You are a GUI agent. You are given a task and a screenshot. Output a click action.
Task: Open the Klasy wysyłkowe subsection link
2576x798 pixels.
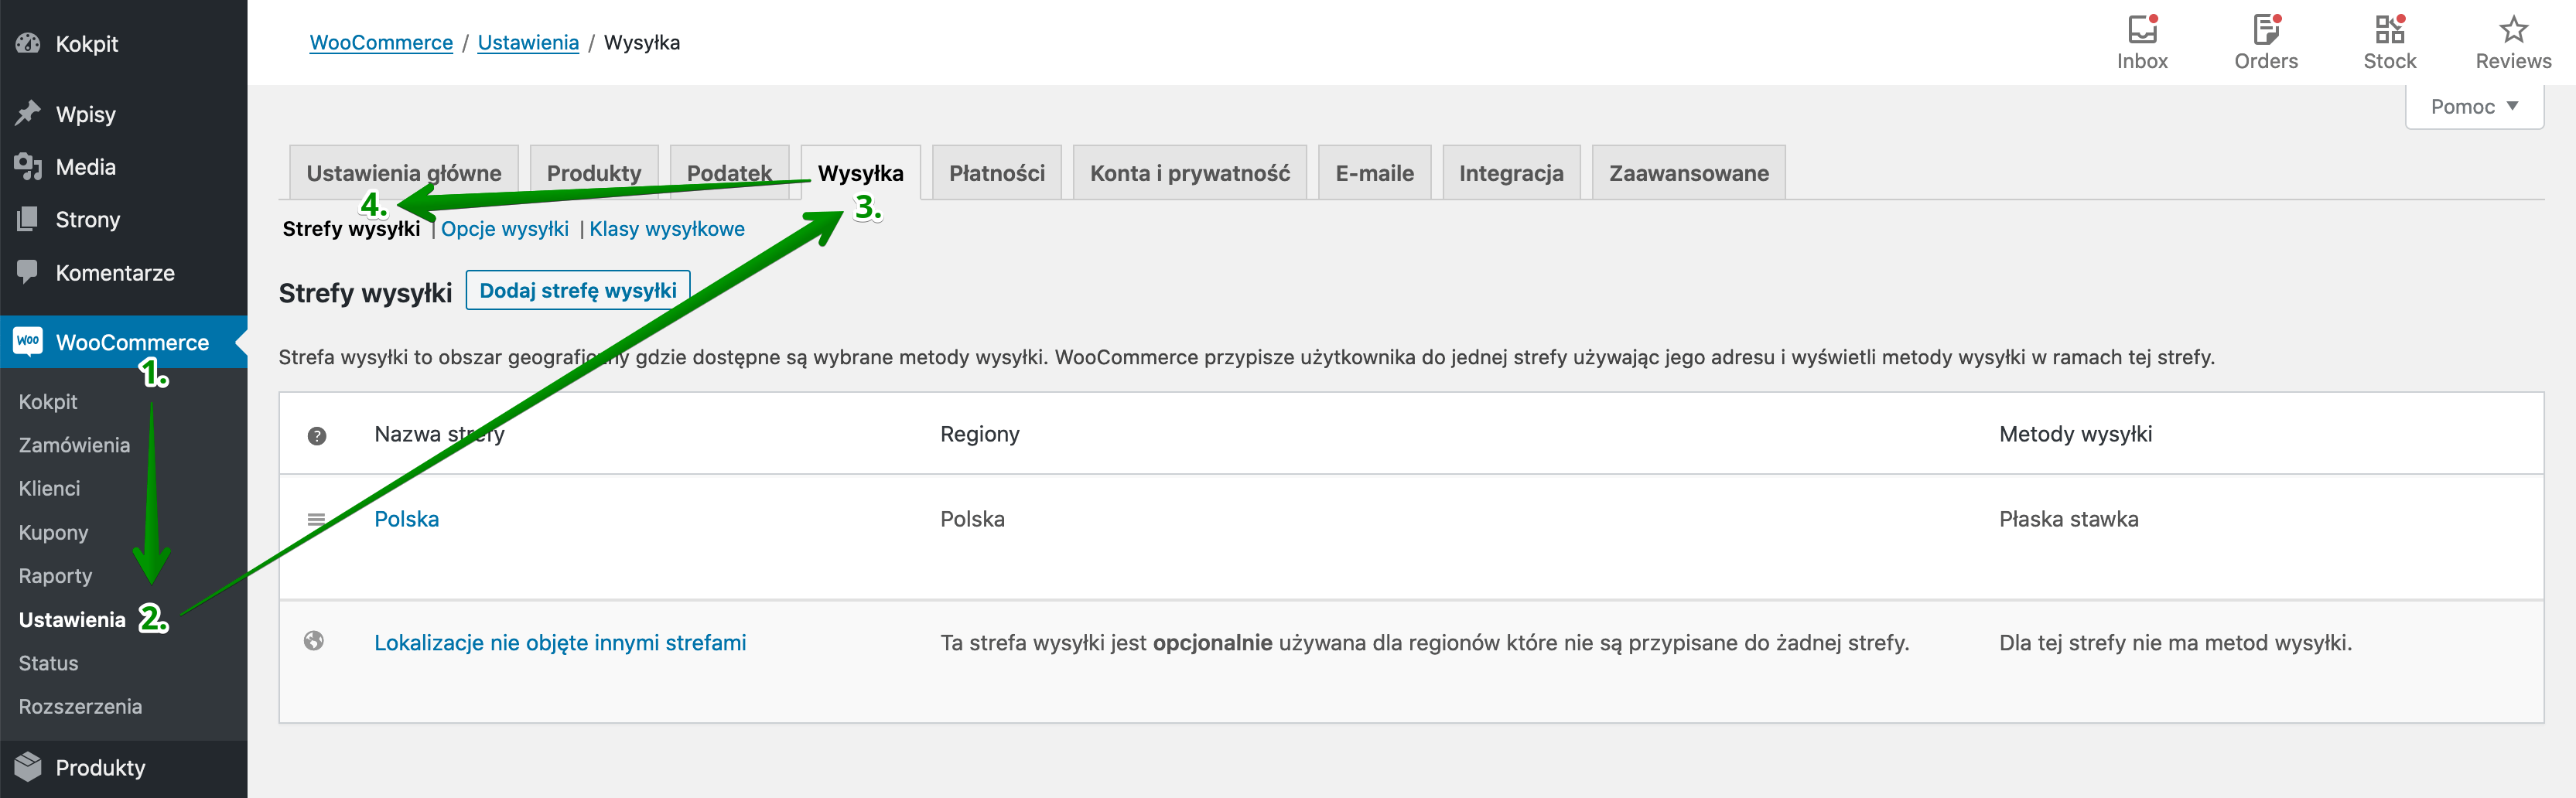tap(667, 229)
